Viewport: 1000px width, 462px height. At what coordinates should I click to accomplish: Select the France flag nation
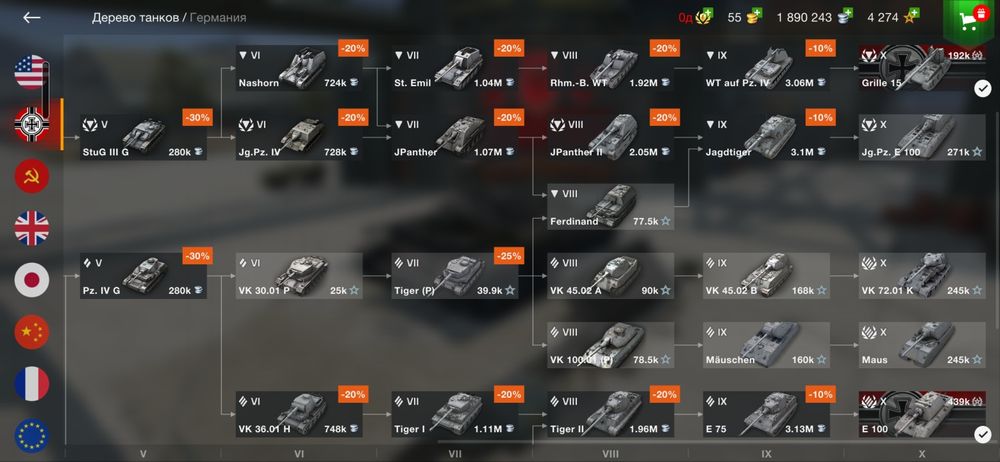coord(31,384)
